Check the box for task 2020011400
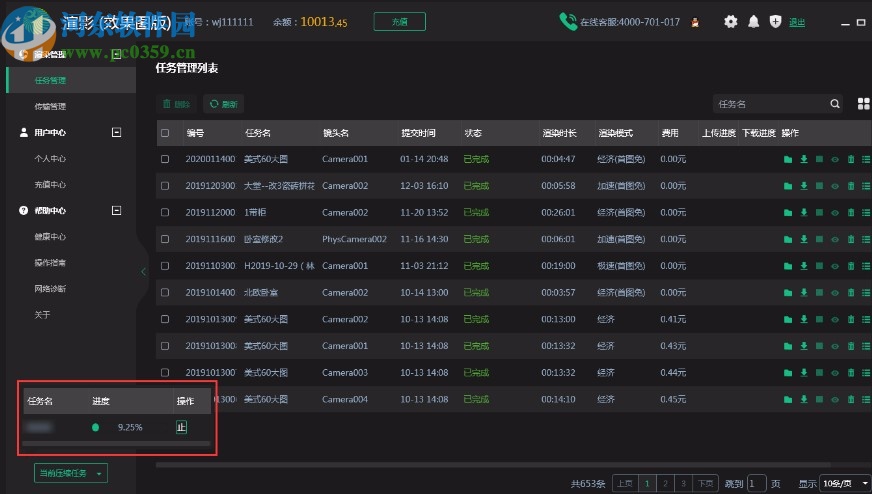 pos(165,159)
